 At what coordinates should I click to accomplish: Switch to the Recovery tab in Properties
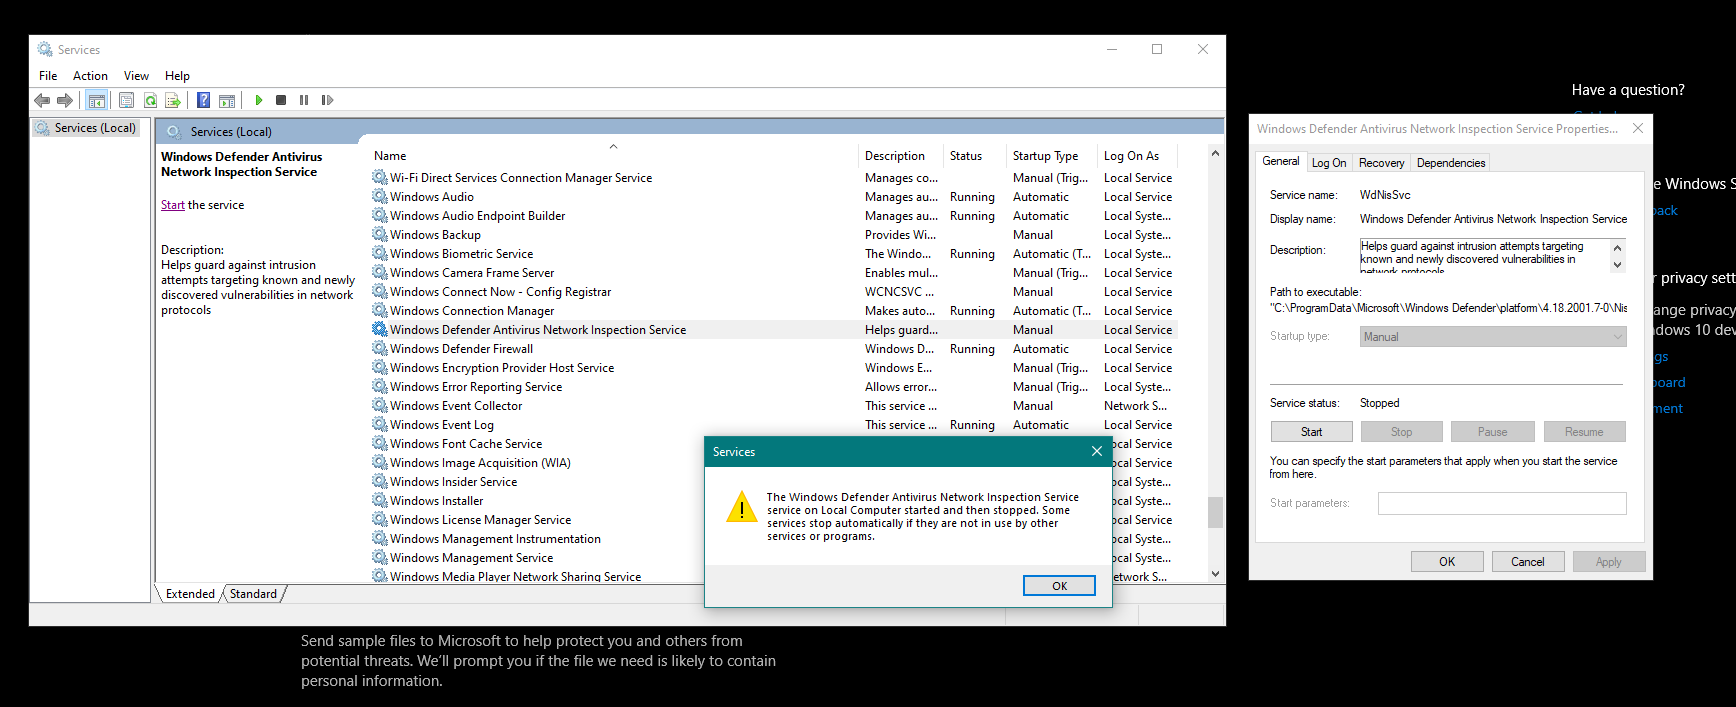1381,163
